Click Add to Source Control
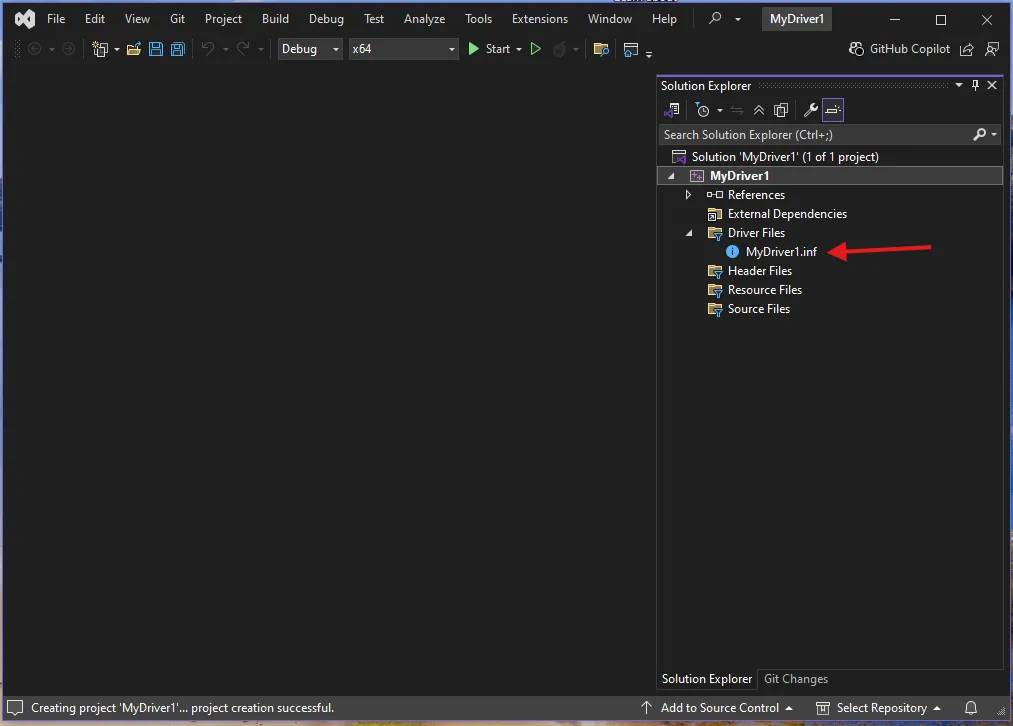1013x726 pixels. [717, 708]
